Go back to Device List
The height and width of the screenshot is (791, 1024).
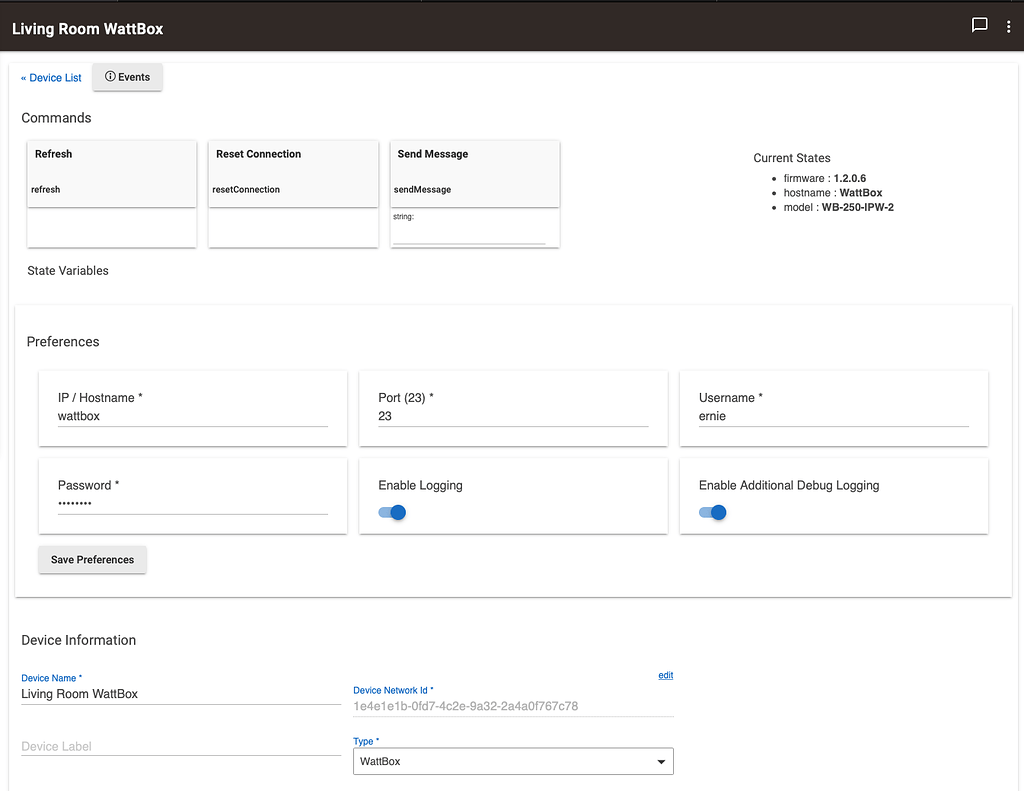click(51, 78)
